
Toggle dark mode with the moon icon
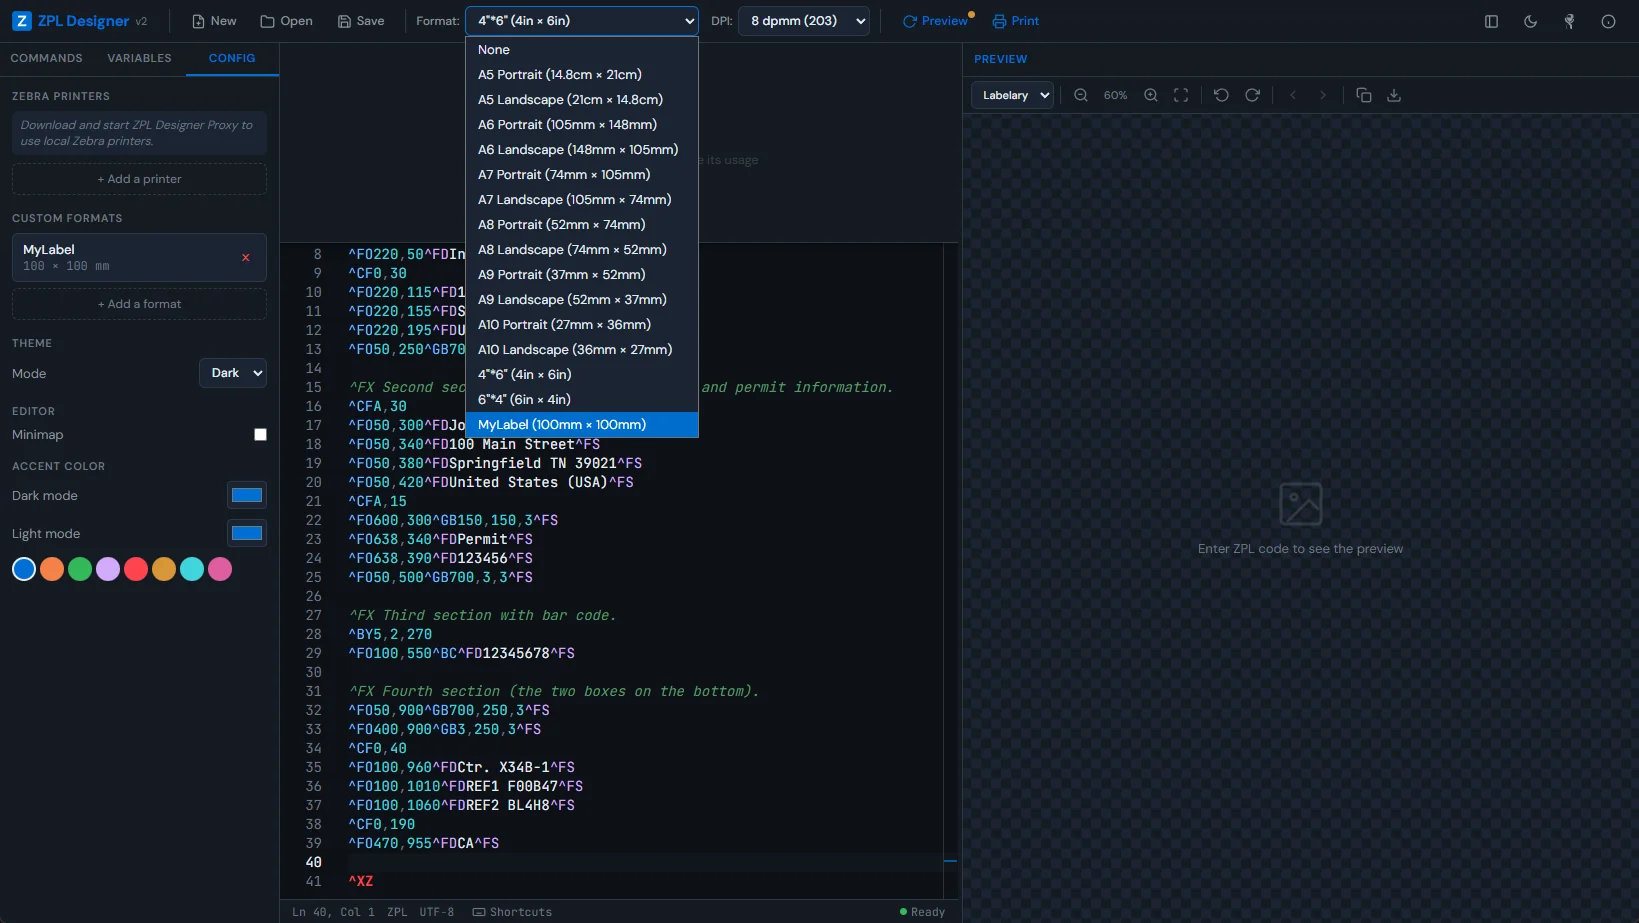click(x=1530, y=21)
